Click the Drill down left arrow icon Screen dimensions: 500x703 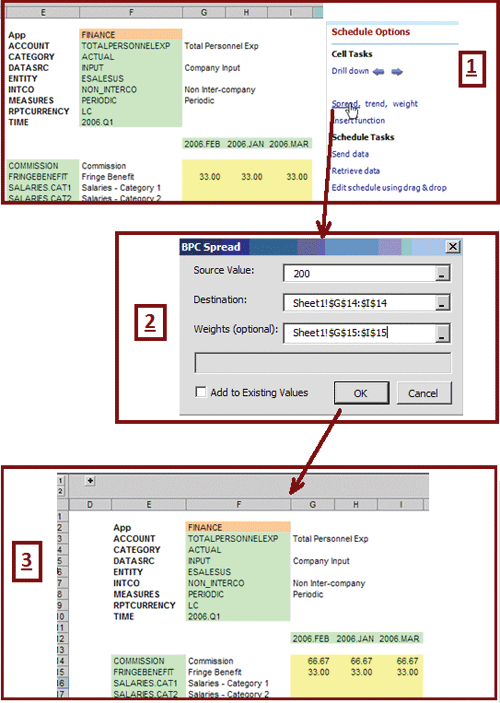coord(378,71)
